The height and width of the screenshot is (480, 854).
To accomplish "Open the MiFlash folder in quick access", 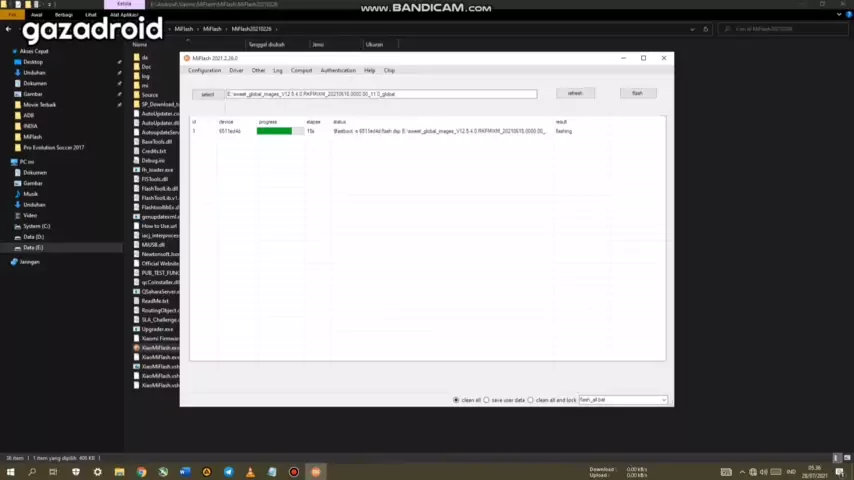I will click(32, 137).
